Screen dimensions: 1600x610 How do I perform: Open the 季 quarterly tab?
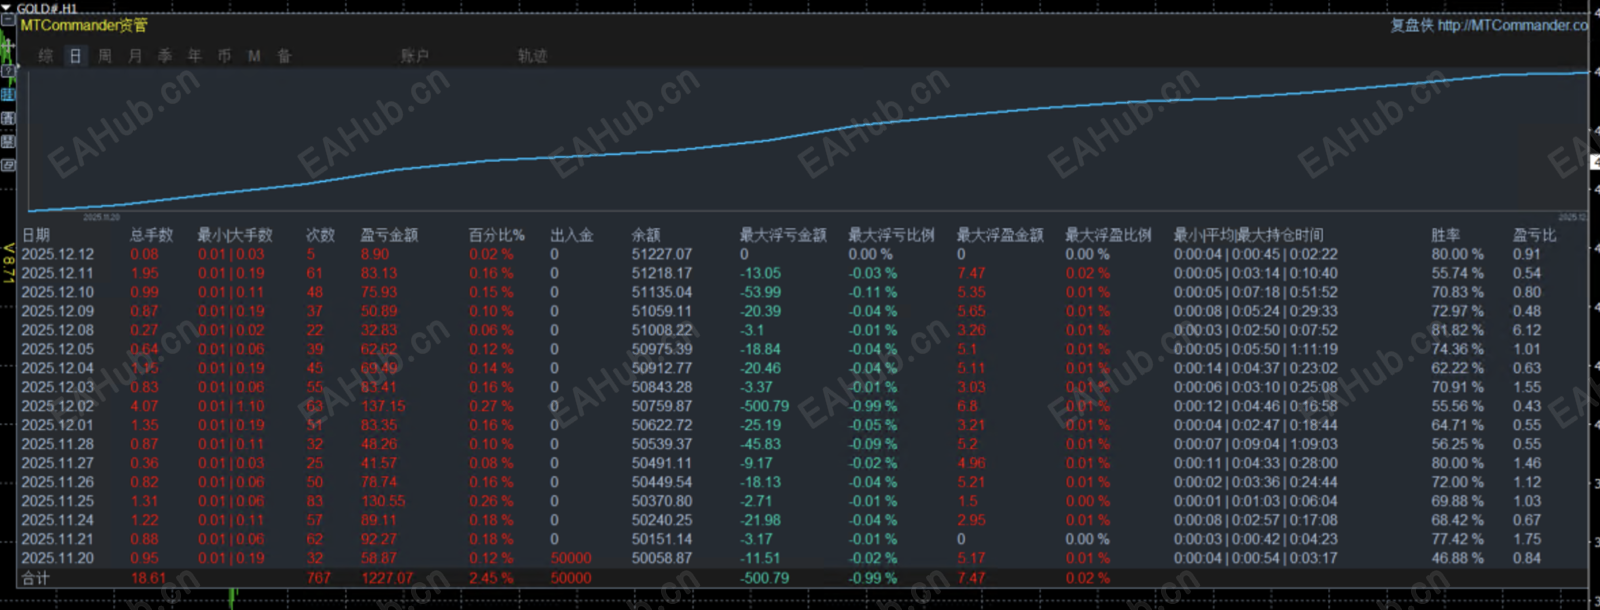165,56
